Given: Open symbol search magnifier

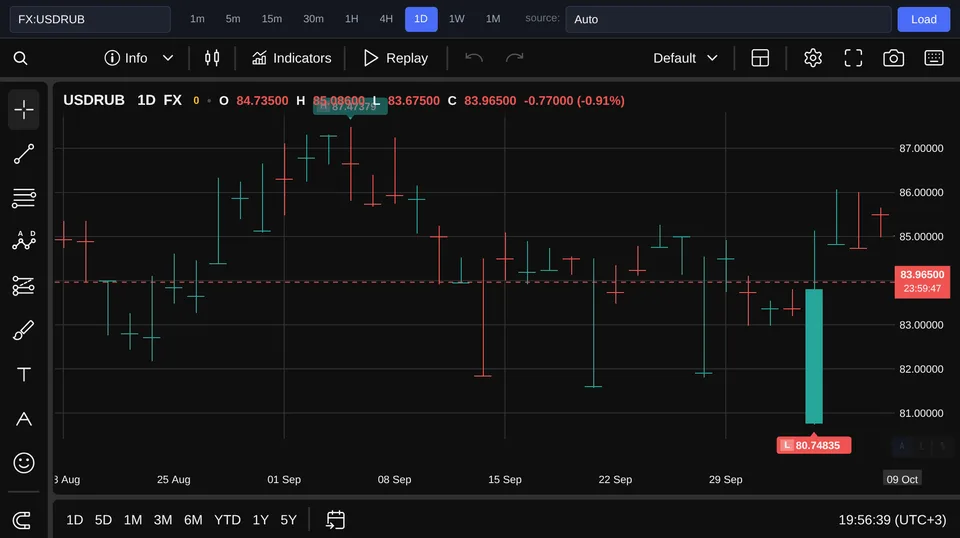Looking at the screenshot, I should tap(20, 58).
